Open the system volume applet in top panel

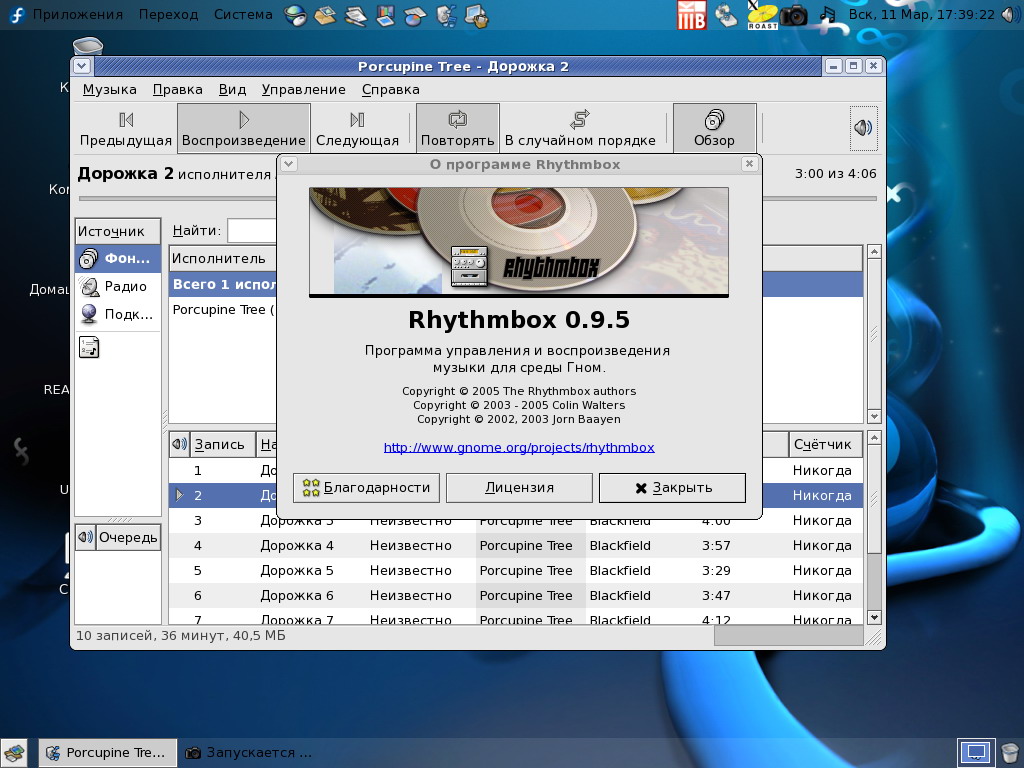coord(1010,14)
